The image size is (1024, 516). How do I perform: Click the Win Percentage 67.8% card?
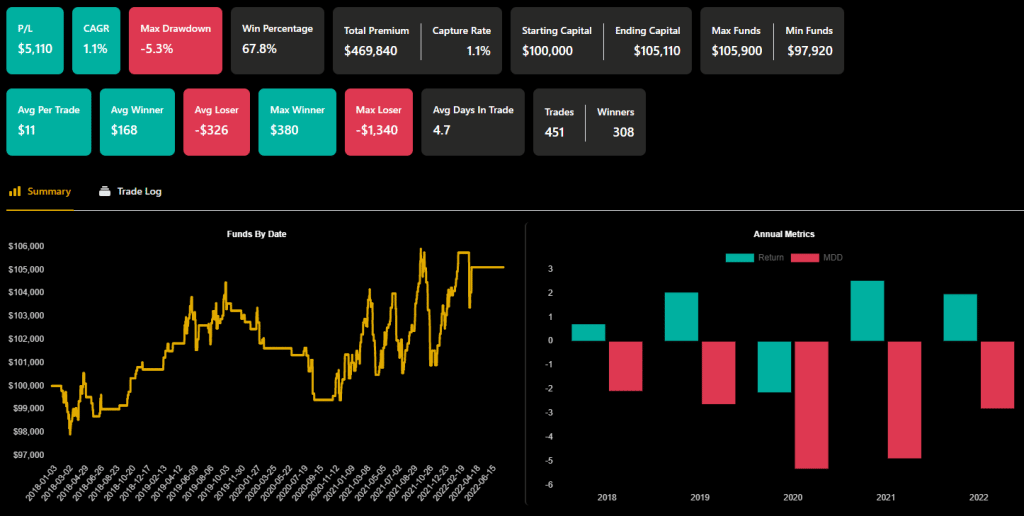(277, 40)
